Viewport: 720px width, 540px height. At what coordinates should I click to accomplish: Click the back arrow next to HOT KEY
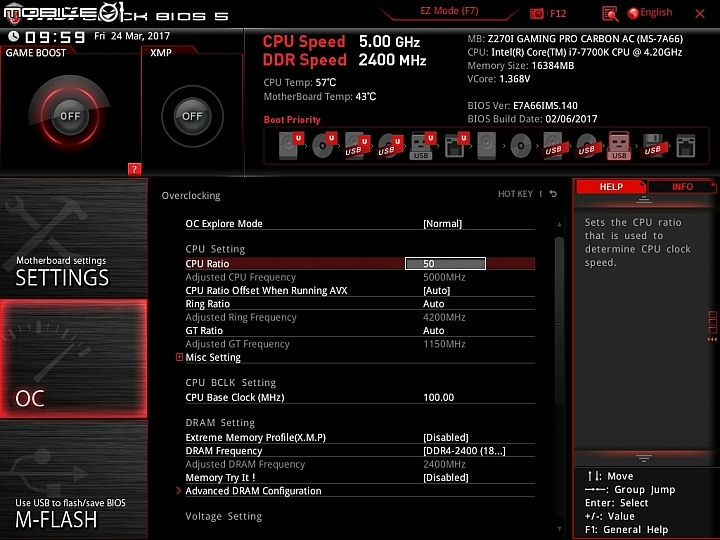coord(553,194)
